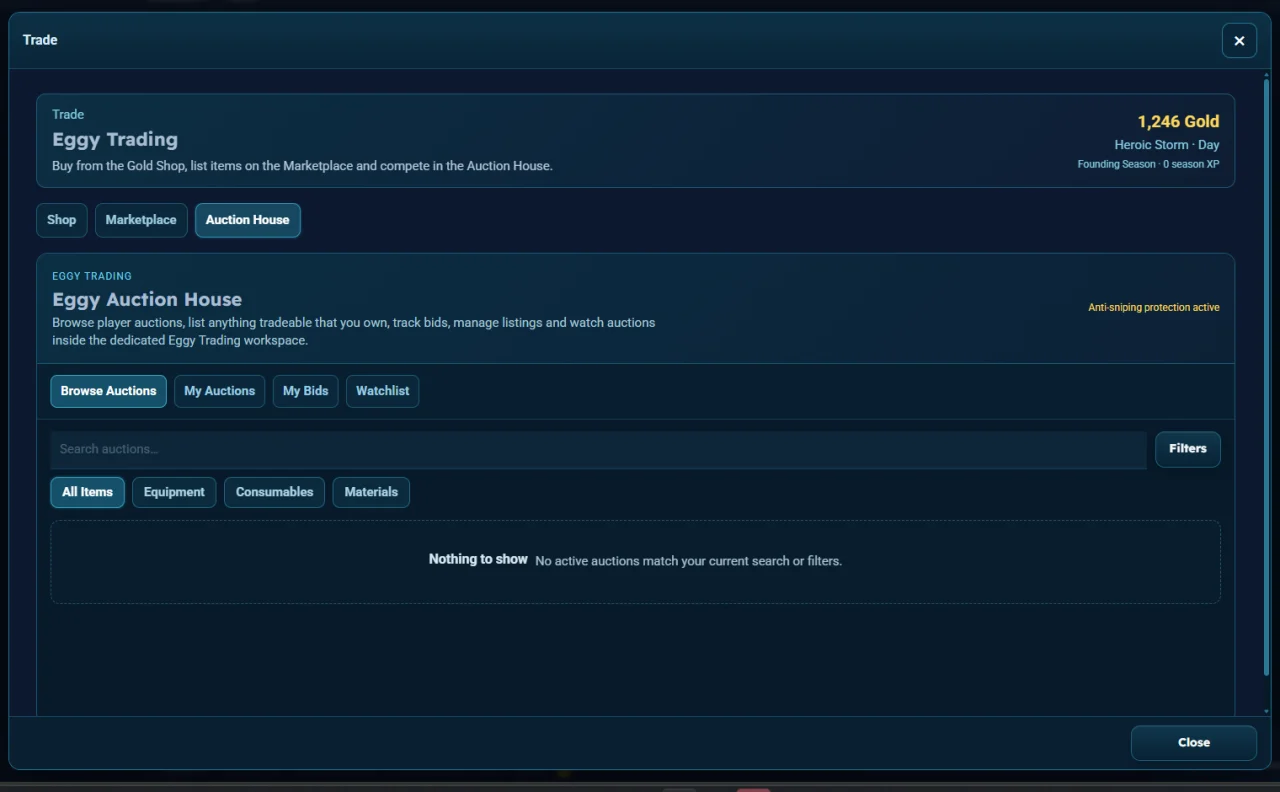Screen dimensions: 1280x792
Task: Click the 1,246 Gold balance text
Action: click(1179, 122)
